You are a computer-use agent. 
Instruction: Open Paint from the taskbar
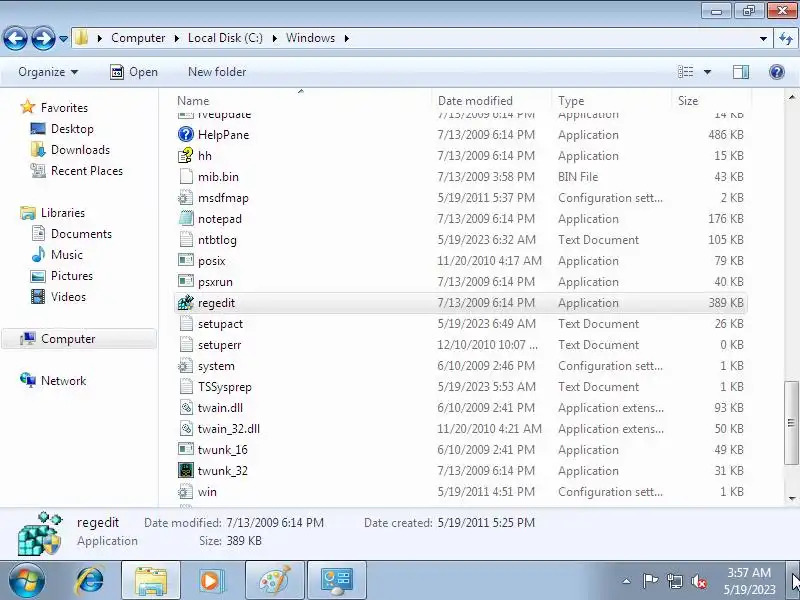click(x=274, y=580)
